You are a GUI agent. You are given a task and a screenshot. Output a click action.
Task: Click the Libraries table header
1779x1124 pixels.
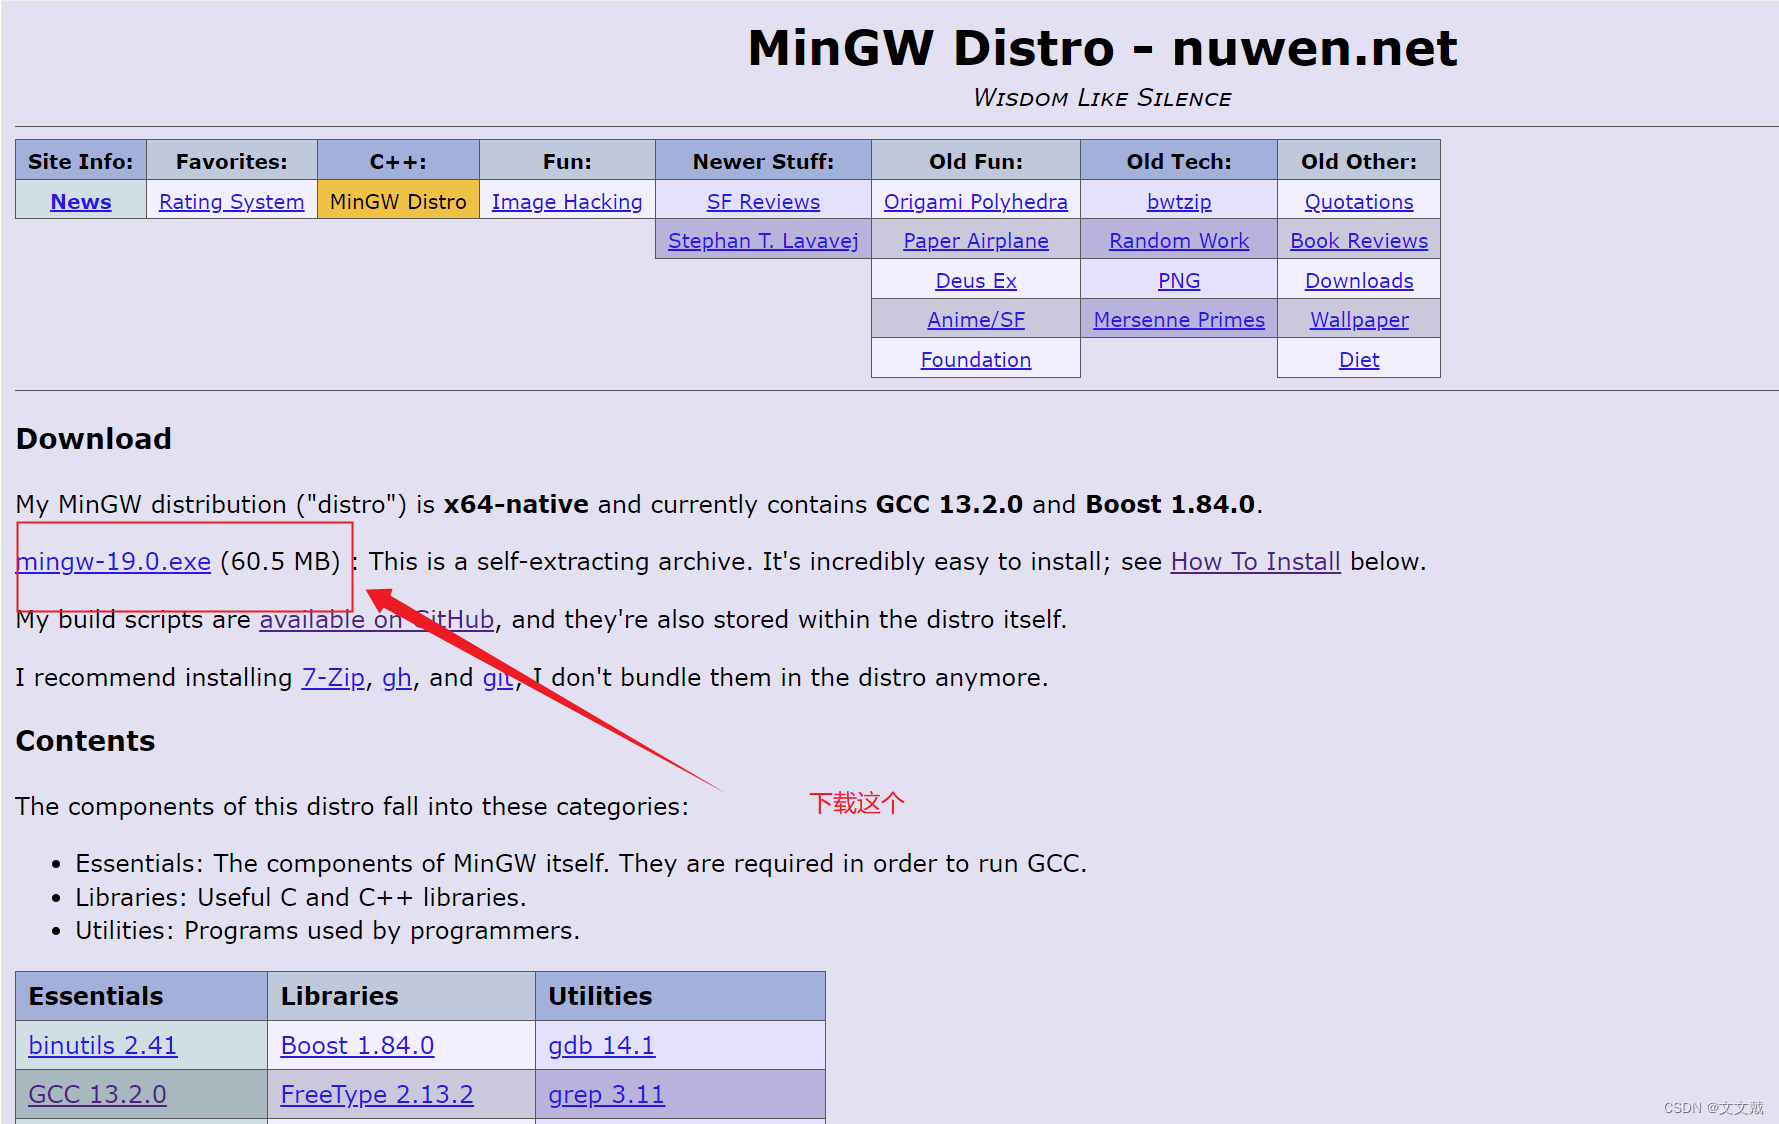pos(401,995)
